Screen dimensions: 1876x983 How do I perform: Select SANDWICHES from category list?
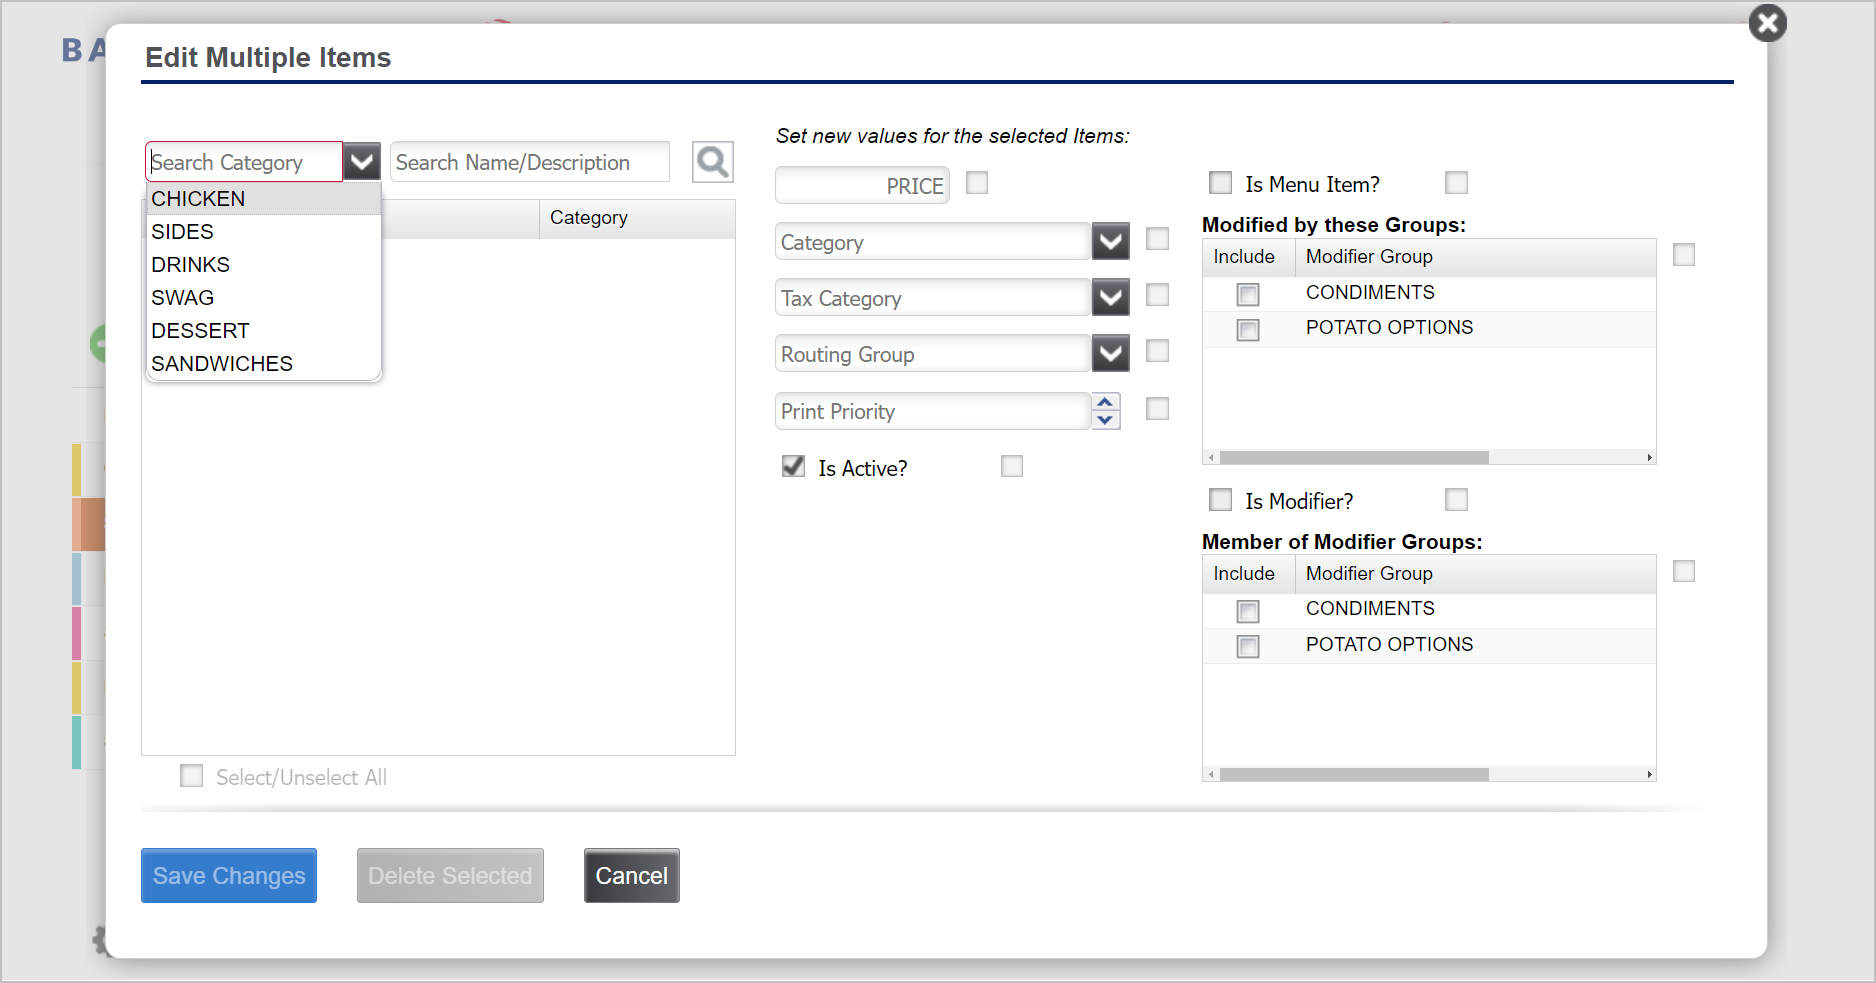[x=264, y=364]
